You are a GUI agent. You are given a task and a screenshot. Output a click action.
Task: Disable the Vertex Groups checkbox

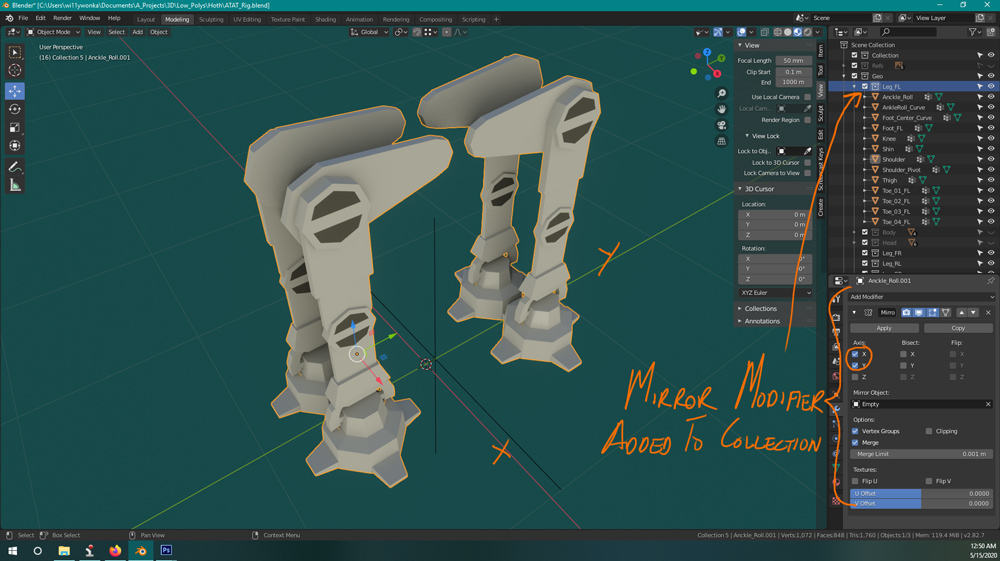pos(855,431)
